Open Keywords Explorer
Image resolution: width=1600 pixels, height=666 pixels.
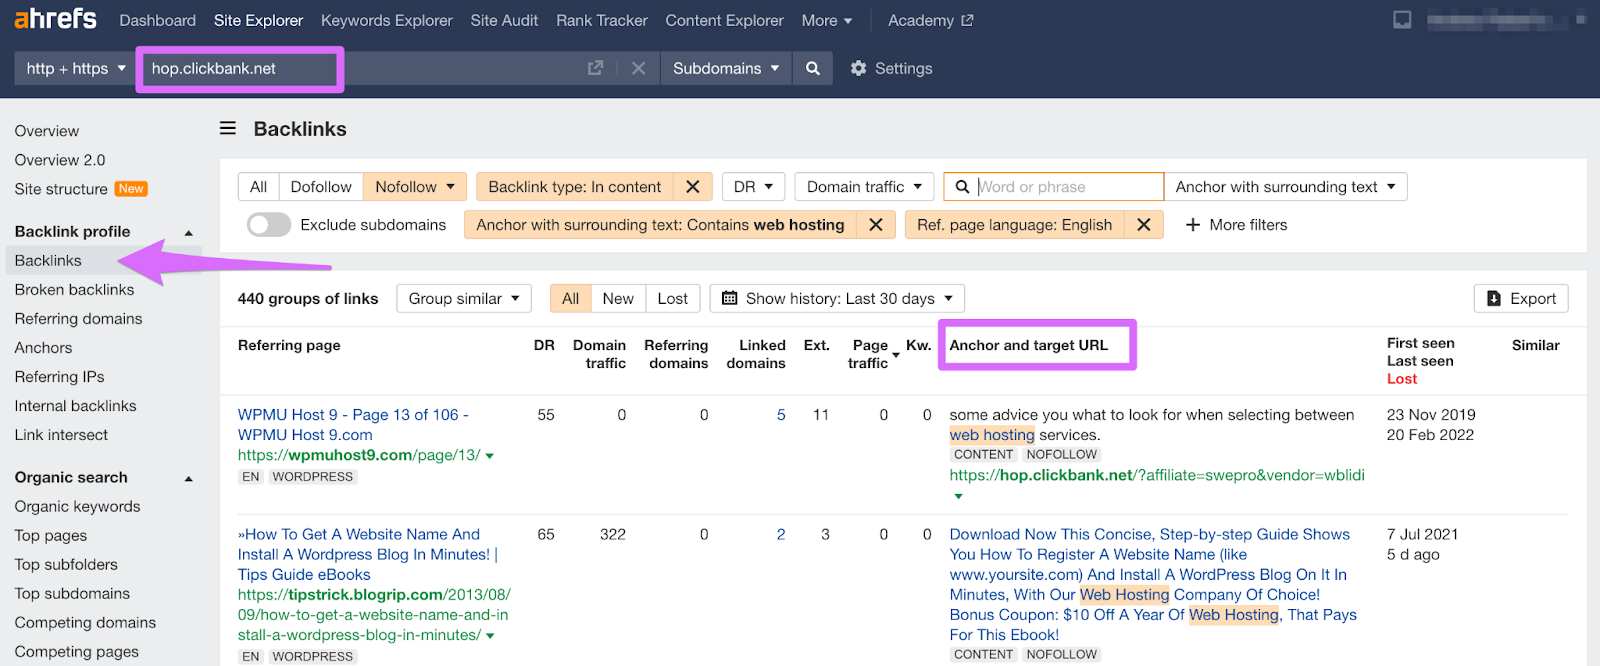tap(387, 20)
